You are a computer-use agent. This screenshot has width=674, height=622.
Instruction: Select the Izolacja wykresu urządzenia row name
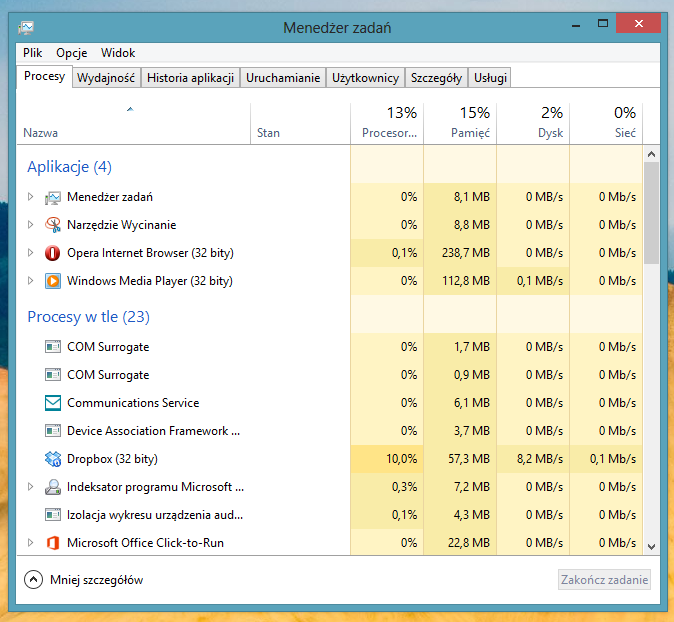point(155,515)
